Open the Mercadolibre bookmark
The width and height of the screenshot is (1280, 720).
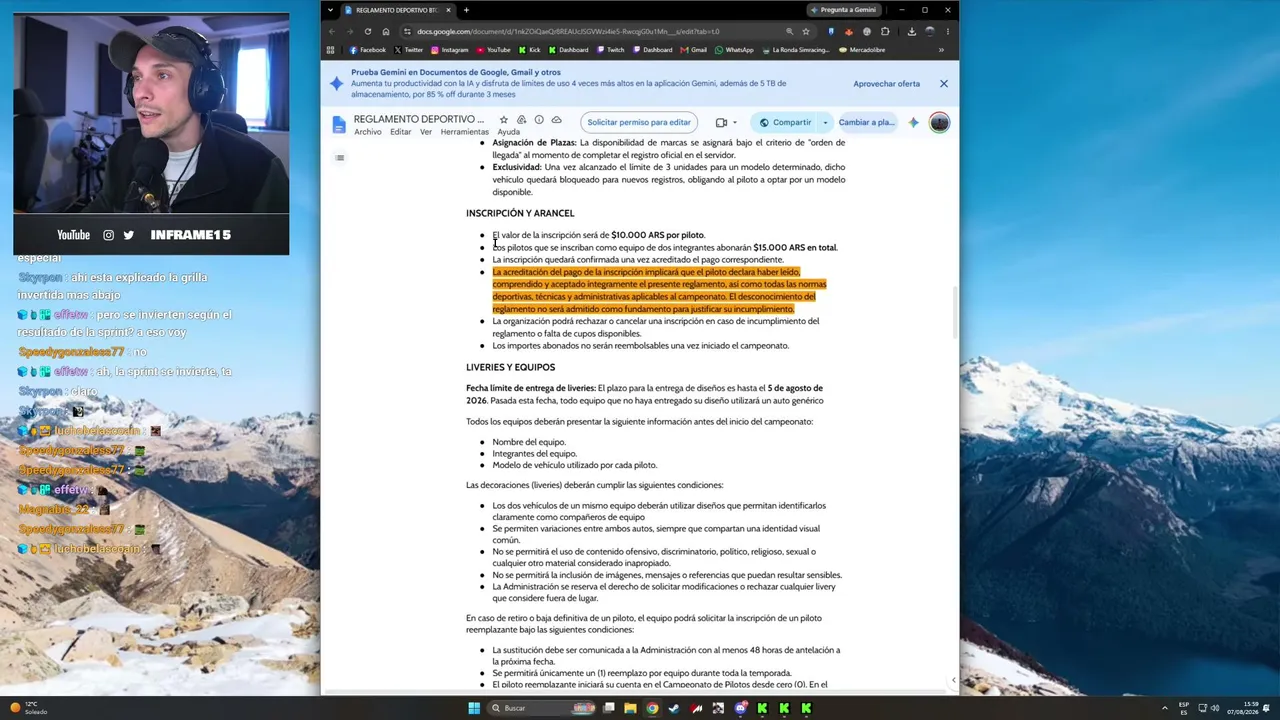pos(860,50)
